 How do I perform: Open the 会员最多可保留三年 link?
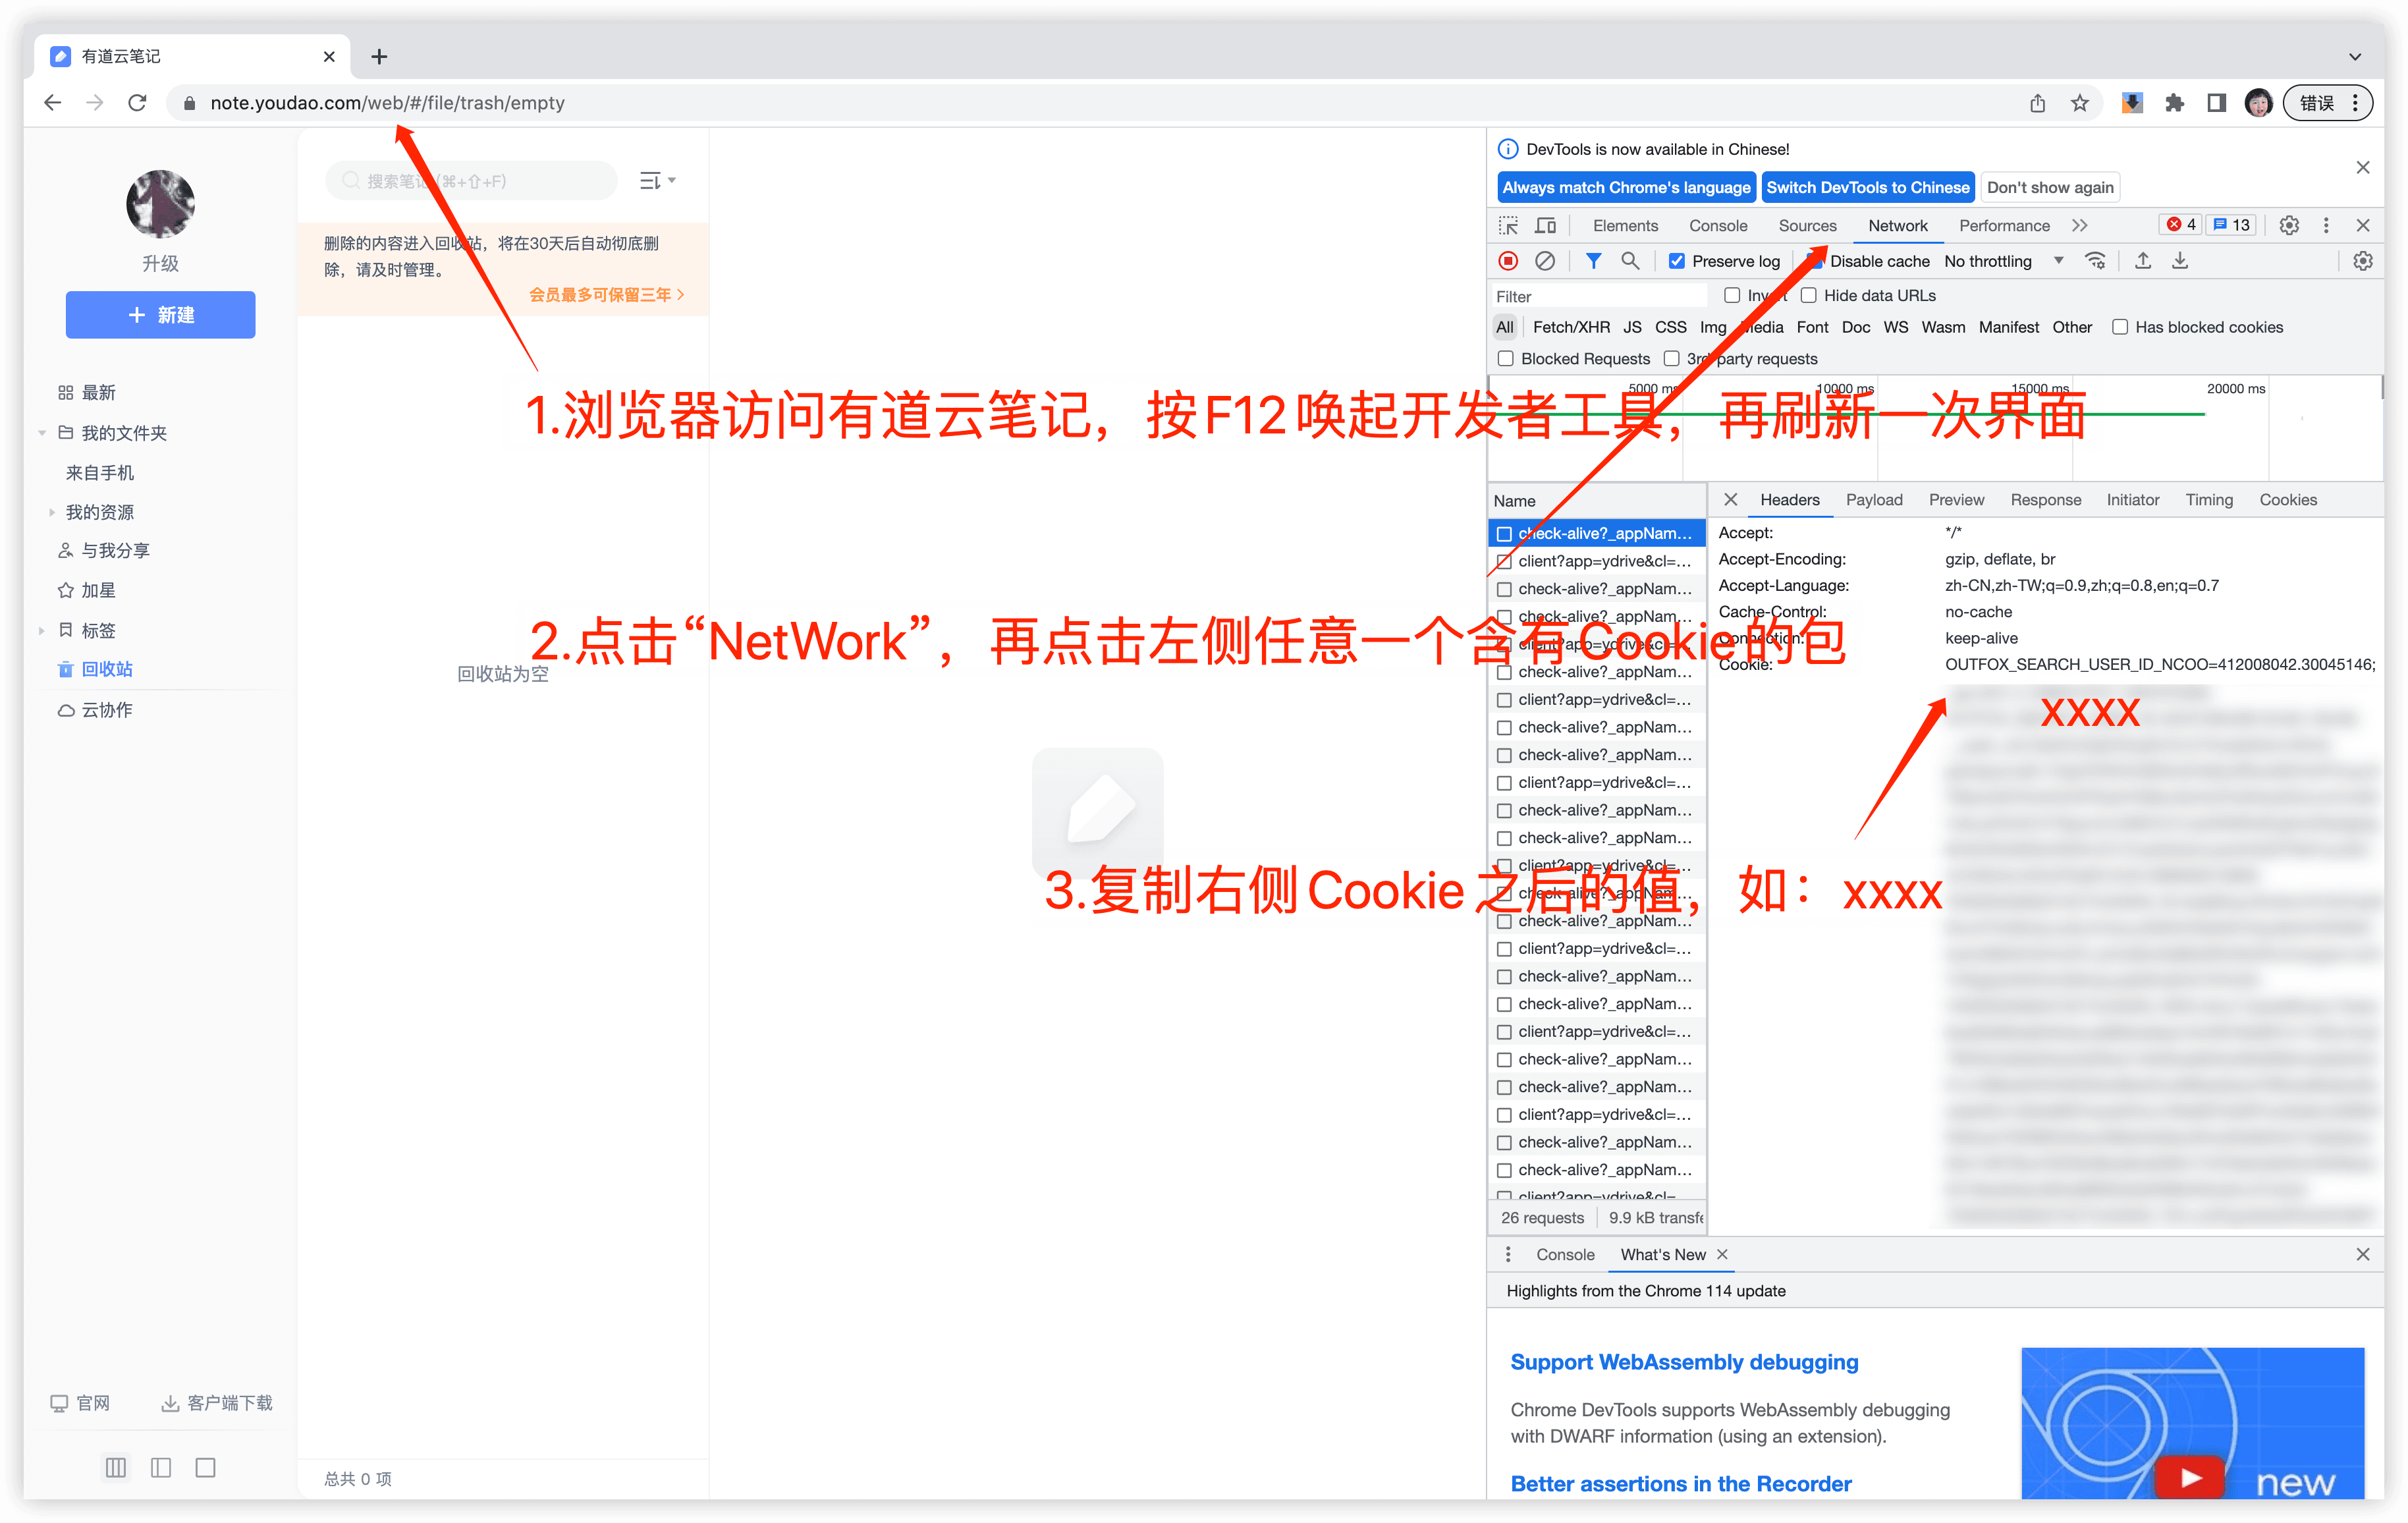[606, 295]
